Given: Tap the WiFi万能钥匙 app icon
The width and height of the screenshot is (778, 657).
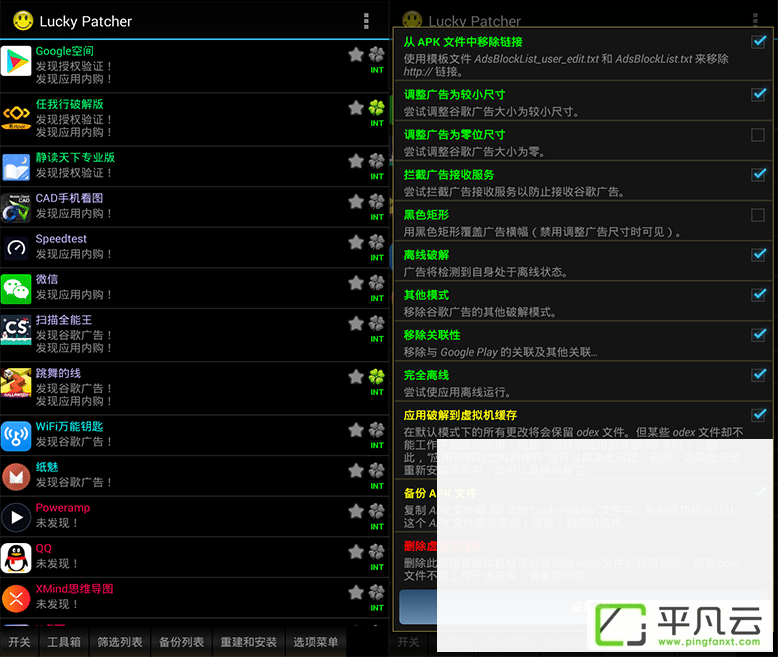Looking at the screenshot, I should [16, 436].
